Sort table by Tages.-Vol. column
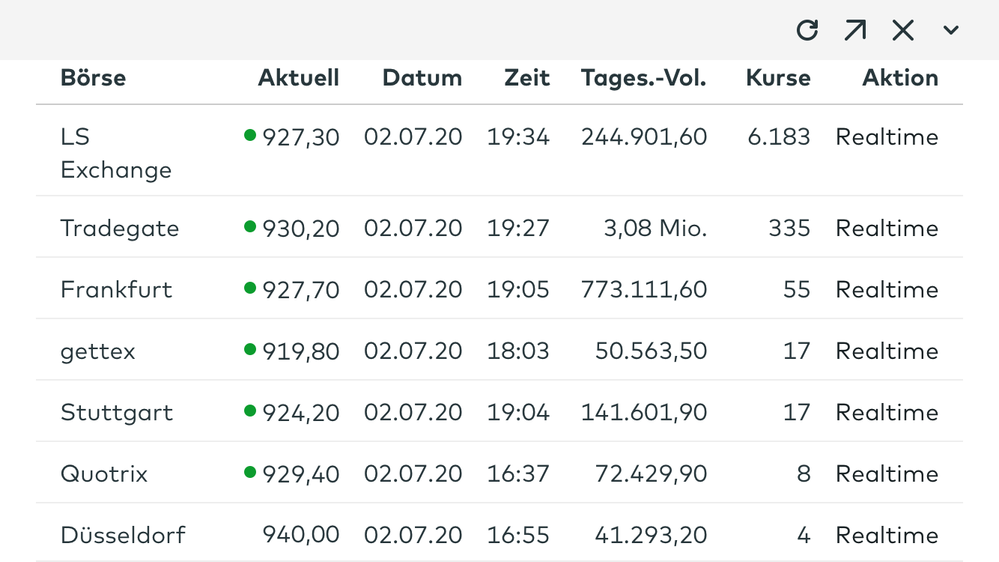The width and height of the screenshot is (999, 562). click(x=643, y=78)
